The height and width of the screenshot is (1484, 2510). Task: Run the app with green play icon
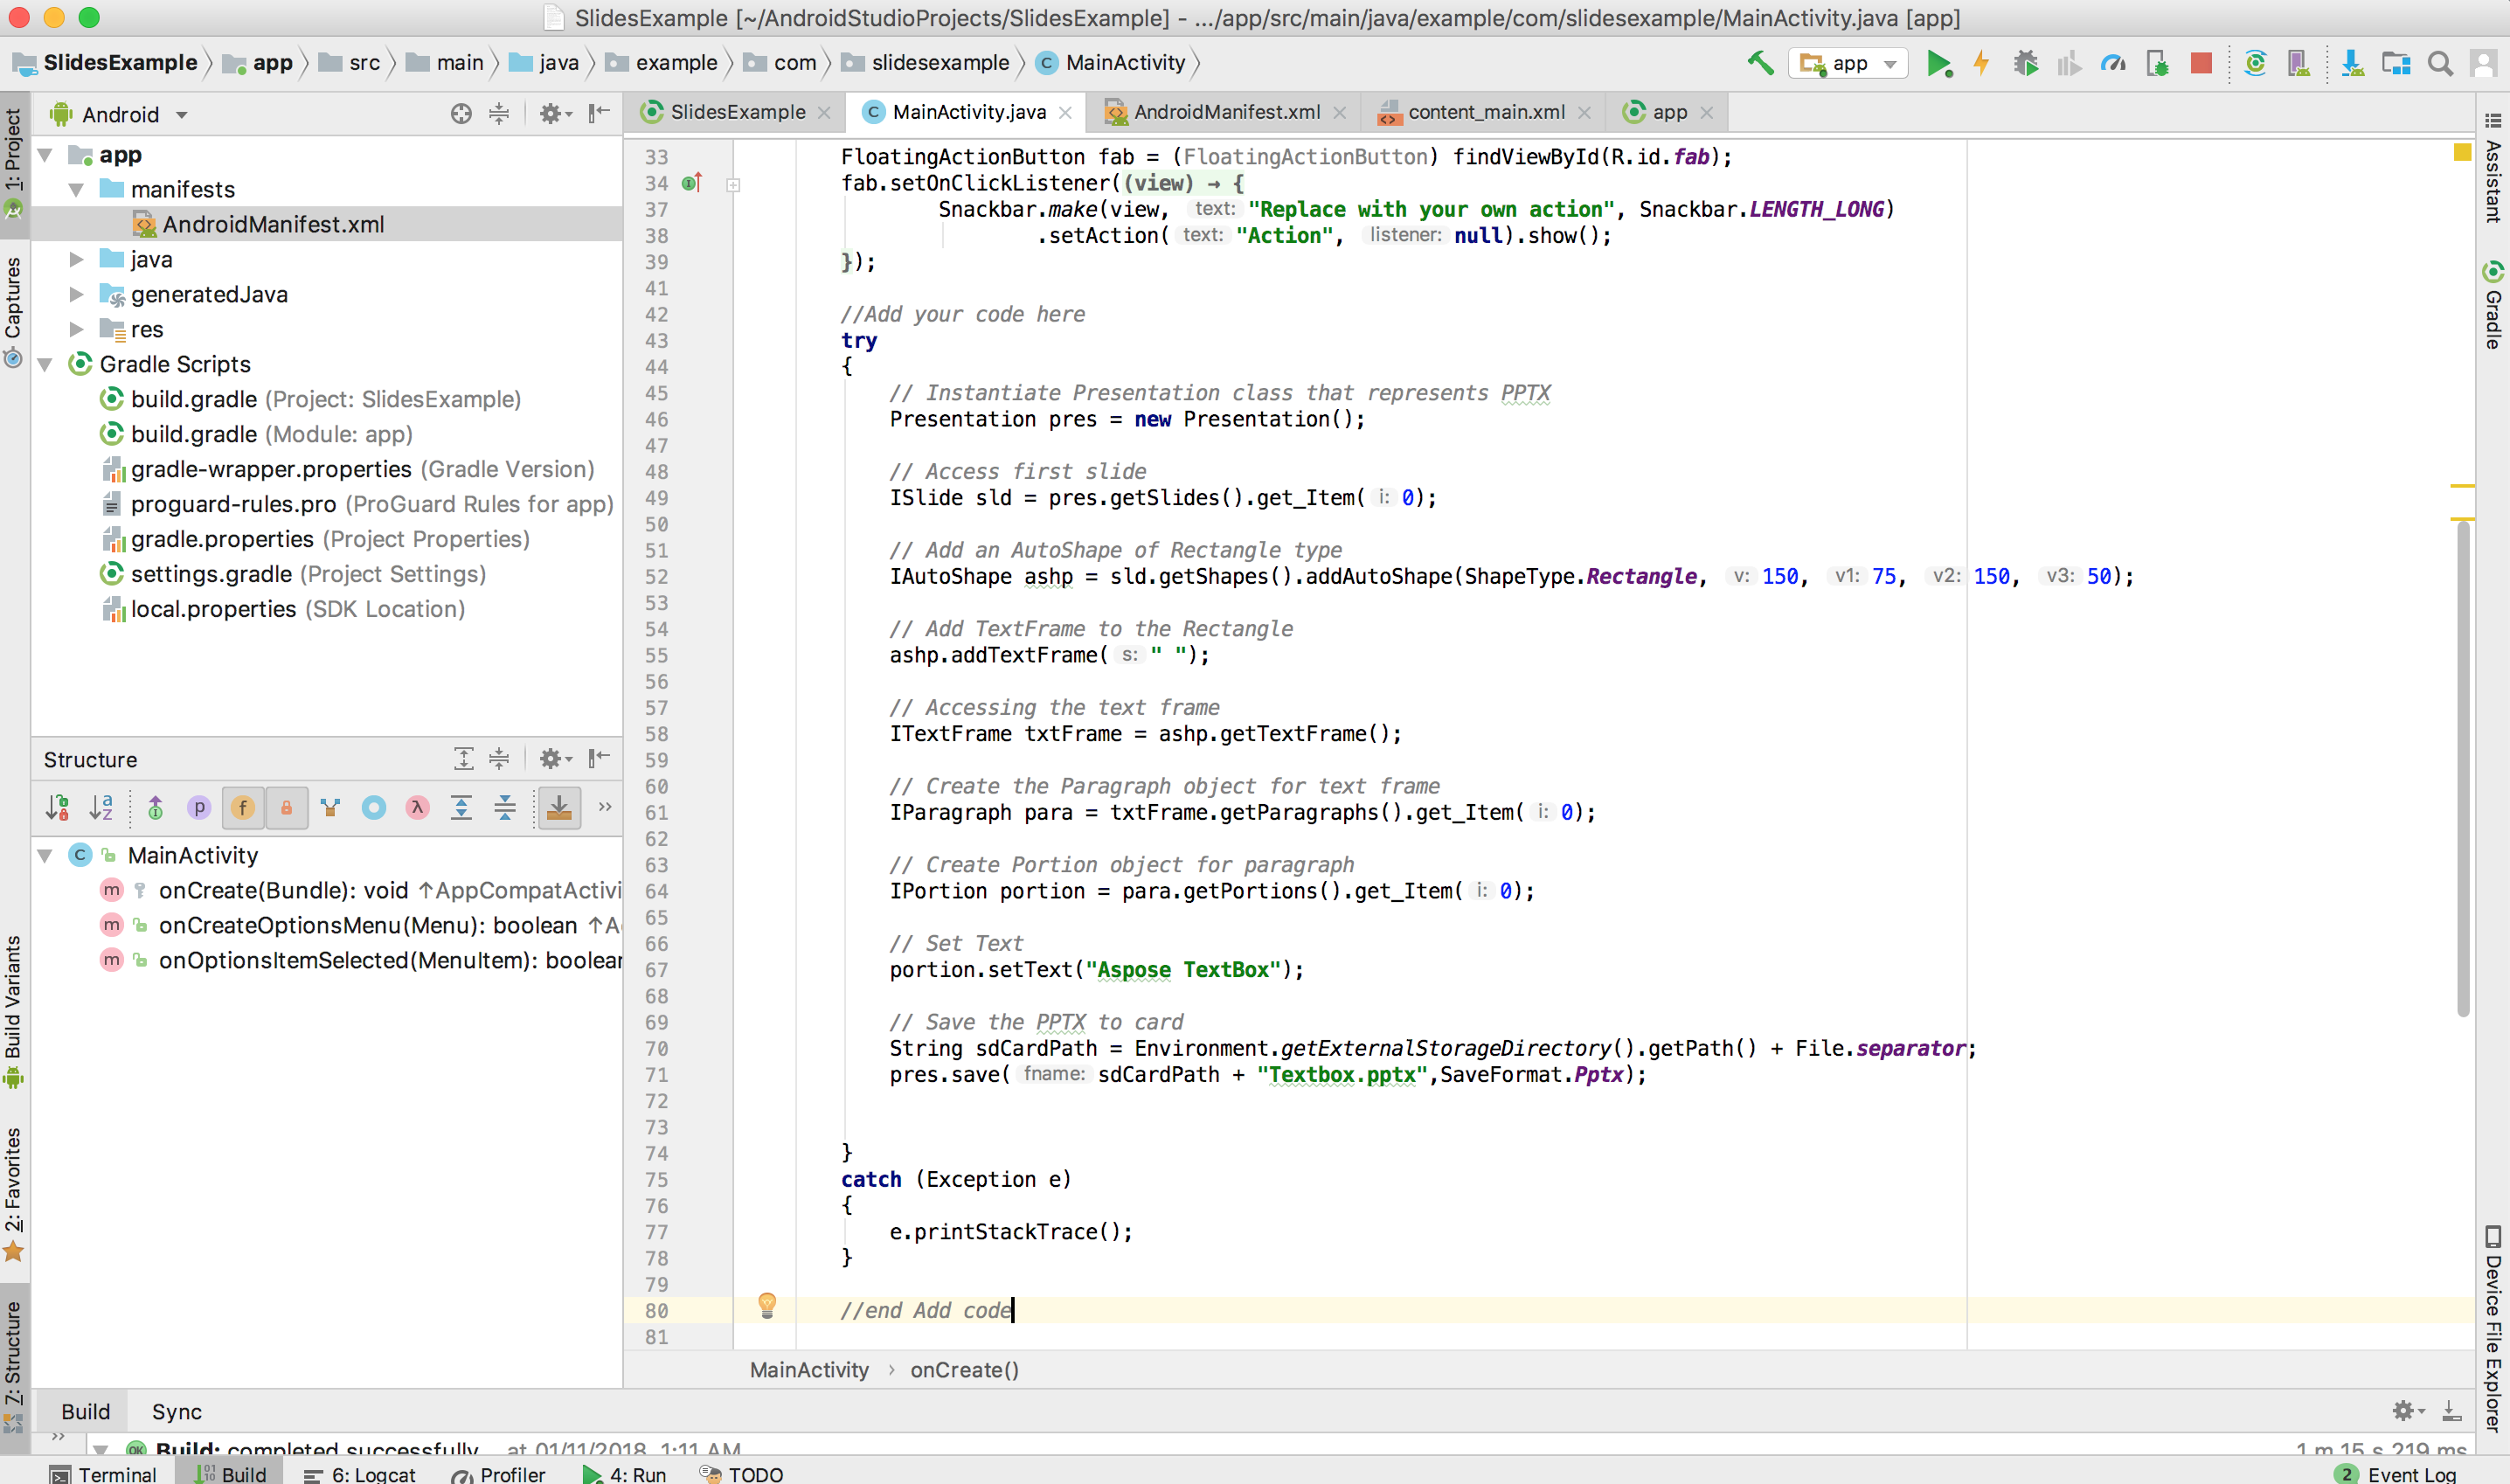(x=1938, y=63)
